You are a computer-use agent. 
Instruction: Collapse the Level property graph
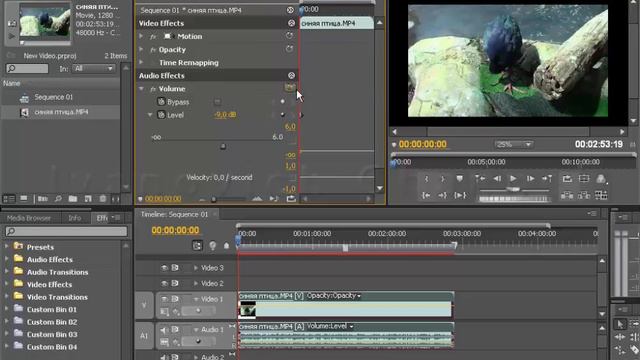pos(150,115)
